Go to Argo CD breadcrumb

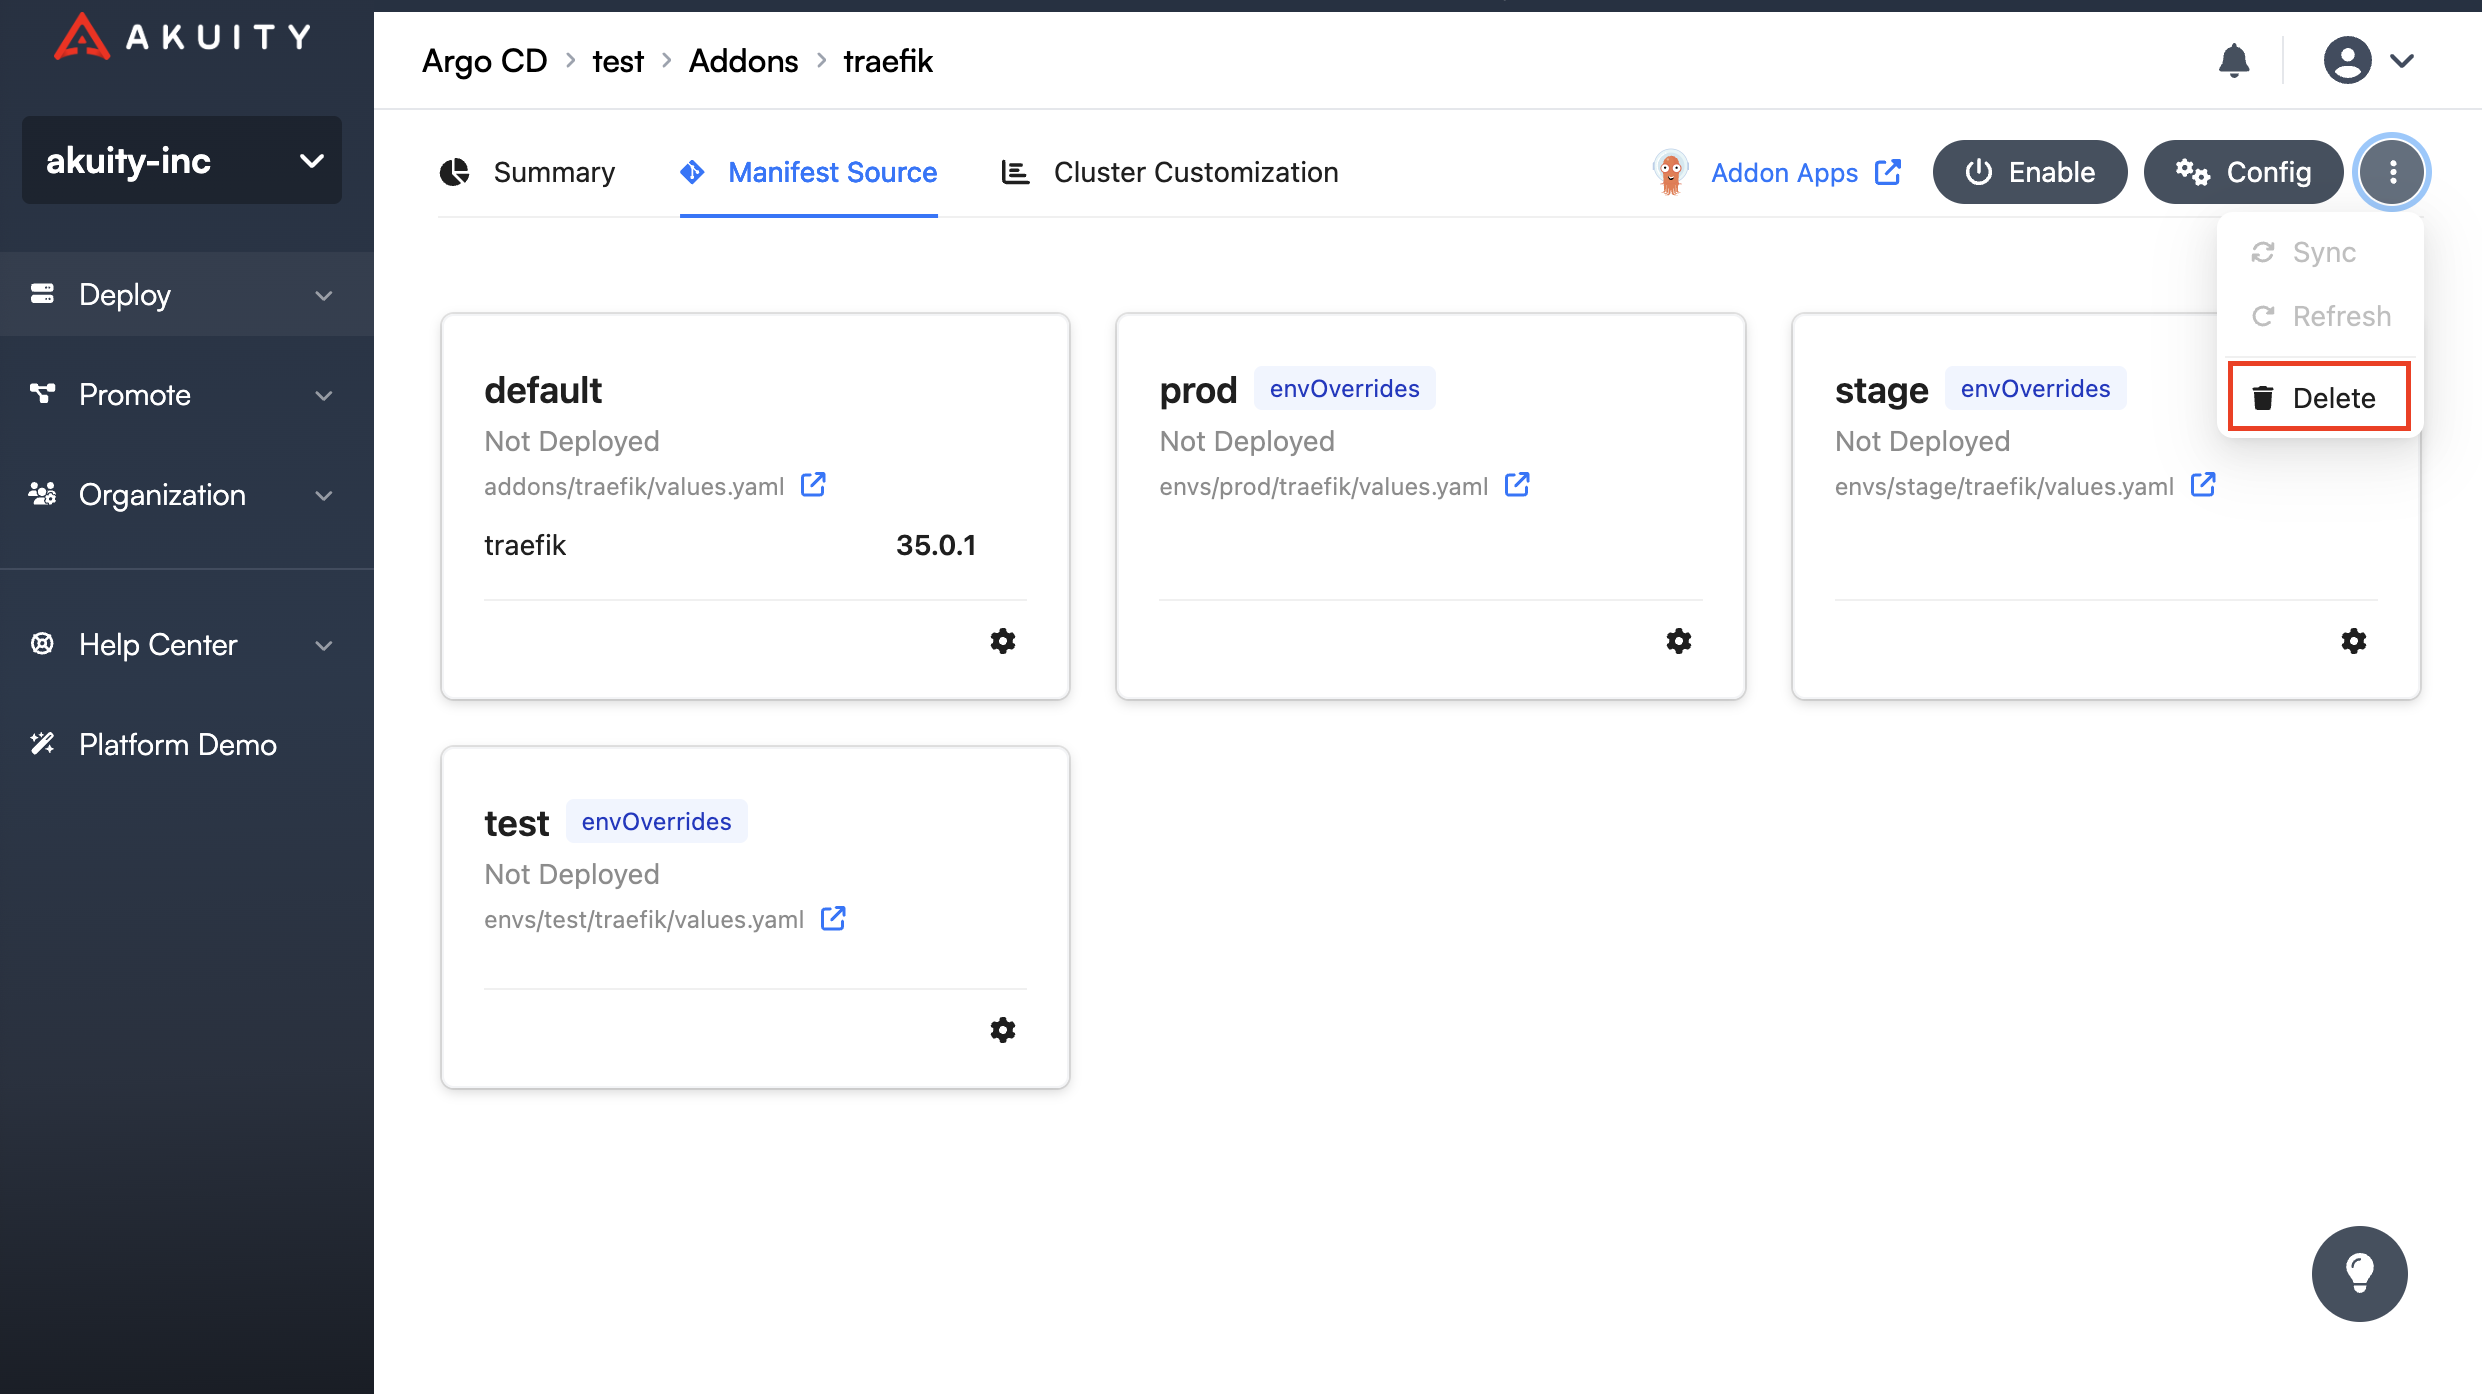(x=485, y=61)
